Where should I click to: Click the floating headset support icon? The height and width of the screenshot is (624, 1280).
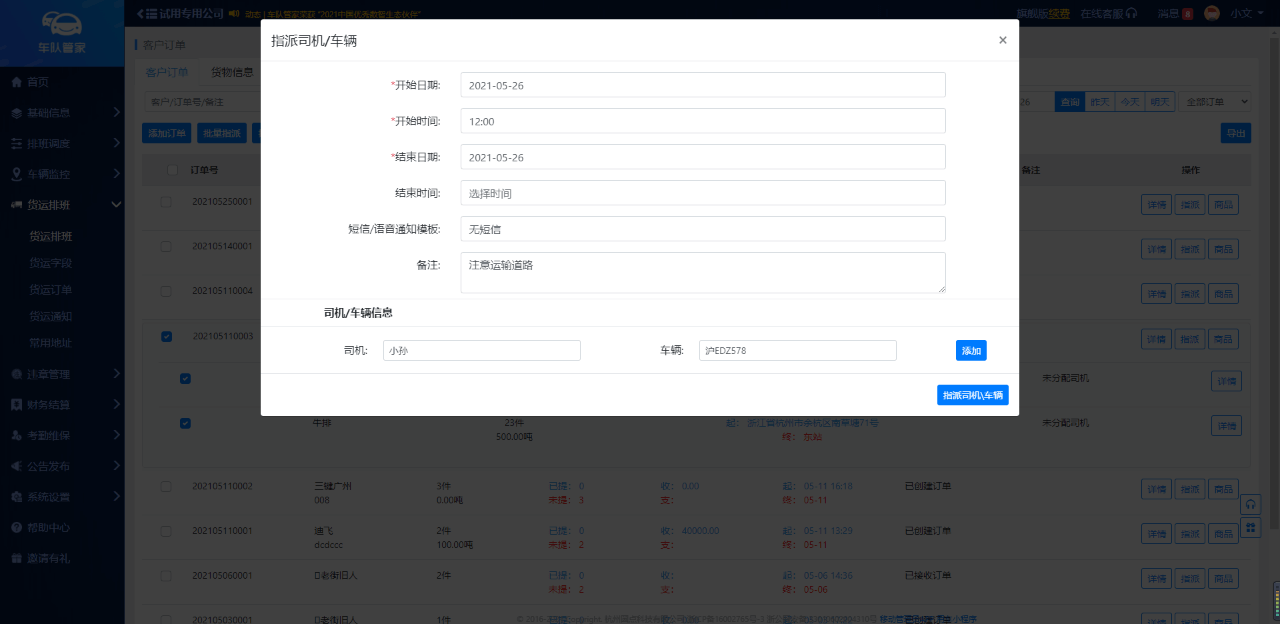click(x=1250, y=504)
